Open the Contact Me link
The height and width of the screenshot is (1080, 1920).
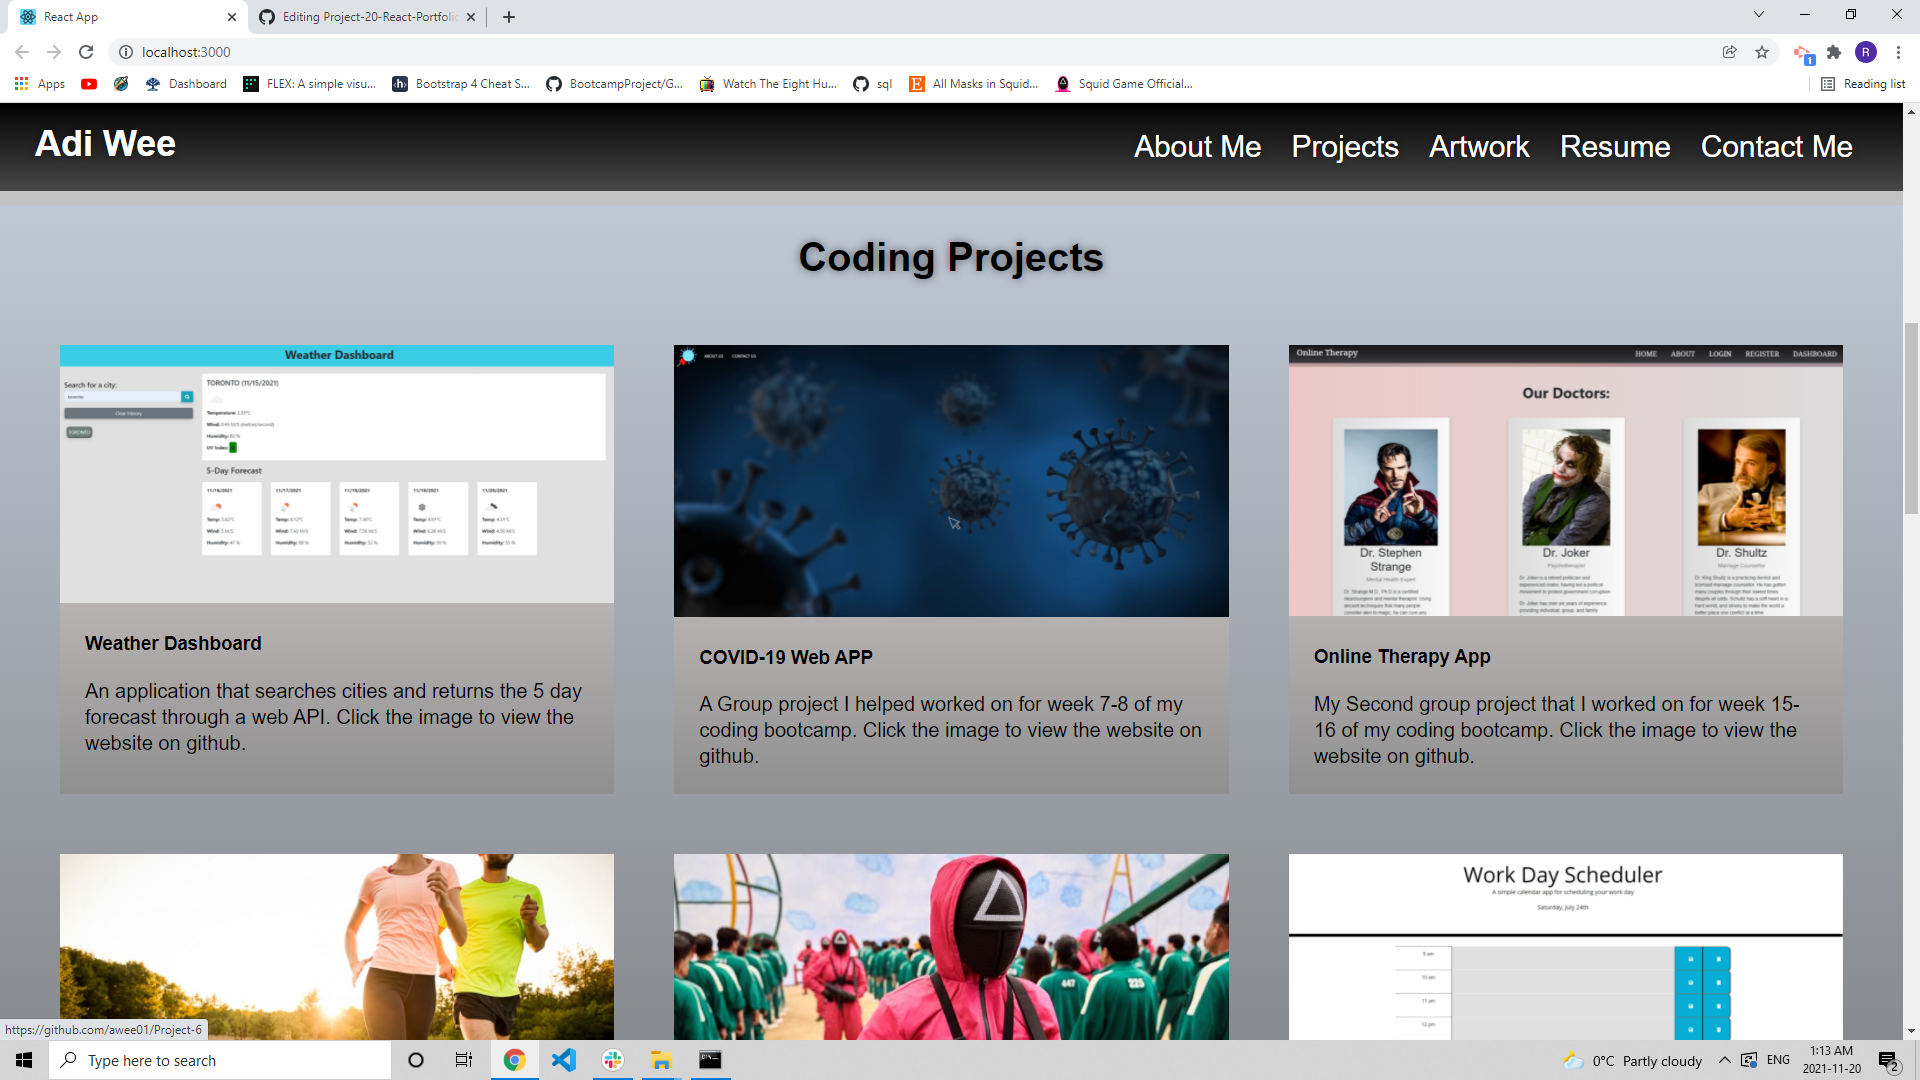1776,147
